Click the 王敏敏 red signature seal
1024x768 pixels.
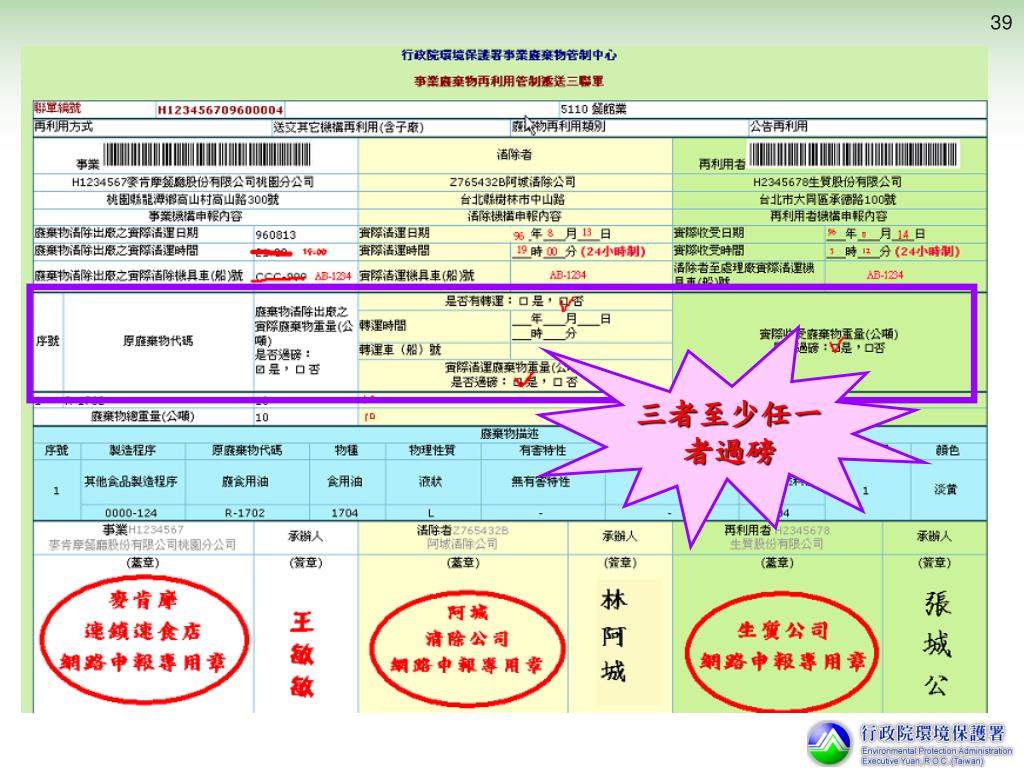pos(302,654)
